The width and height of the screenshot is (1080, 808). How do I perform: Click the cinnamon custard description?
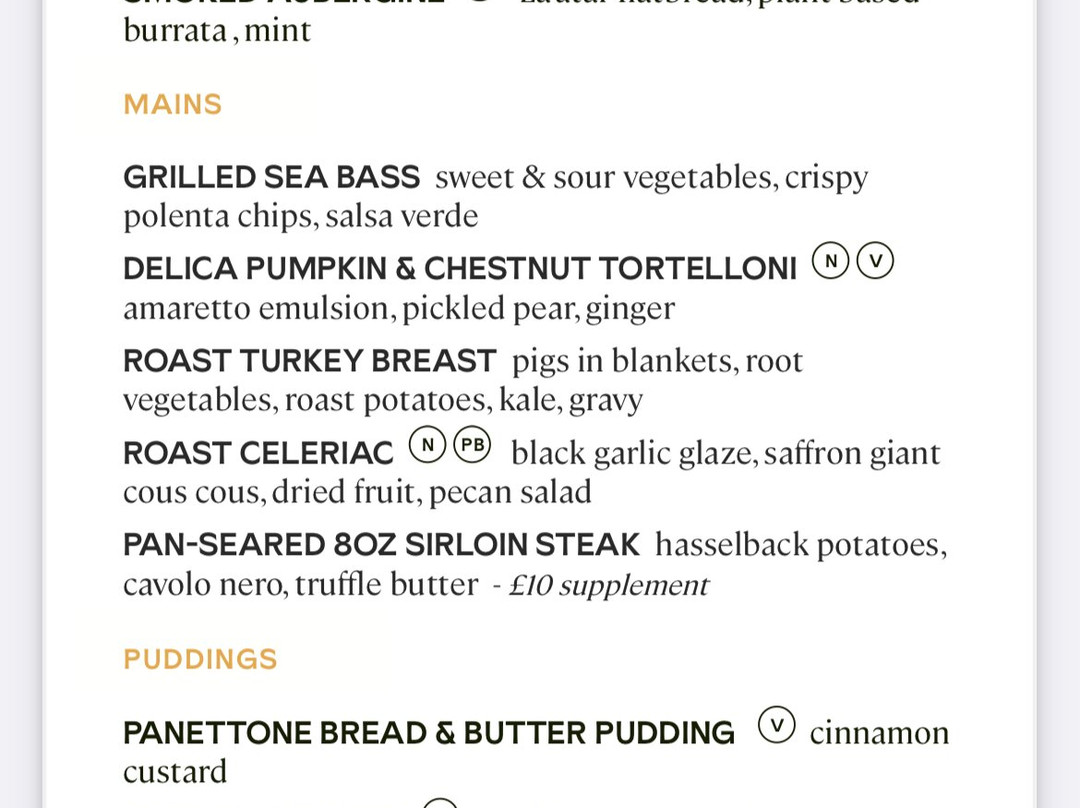point(536,752)
